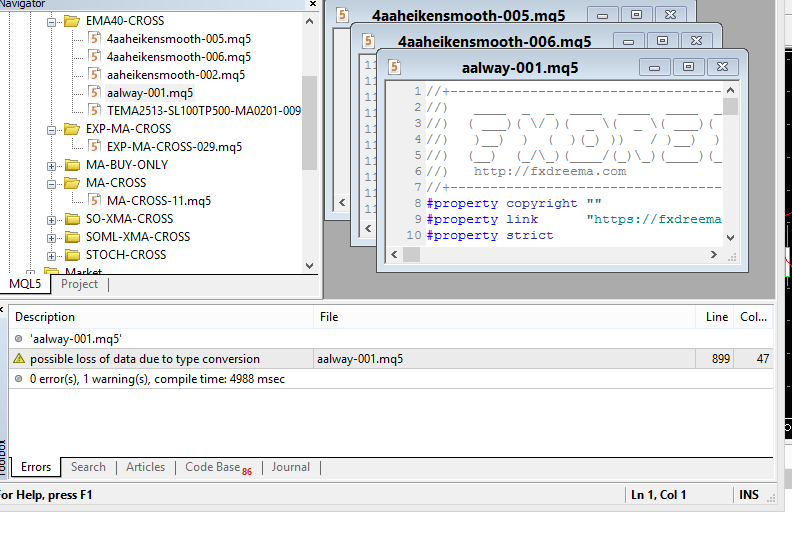This screenshot has width=792, height=533.
Task: Collapse the EMA40-CROSS folder
Action: pyautogui.click(x=52, y=22)
